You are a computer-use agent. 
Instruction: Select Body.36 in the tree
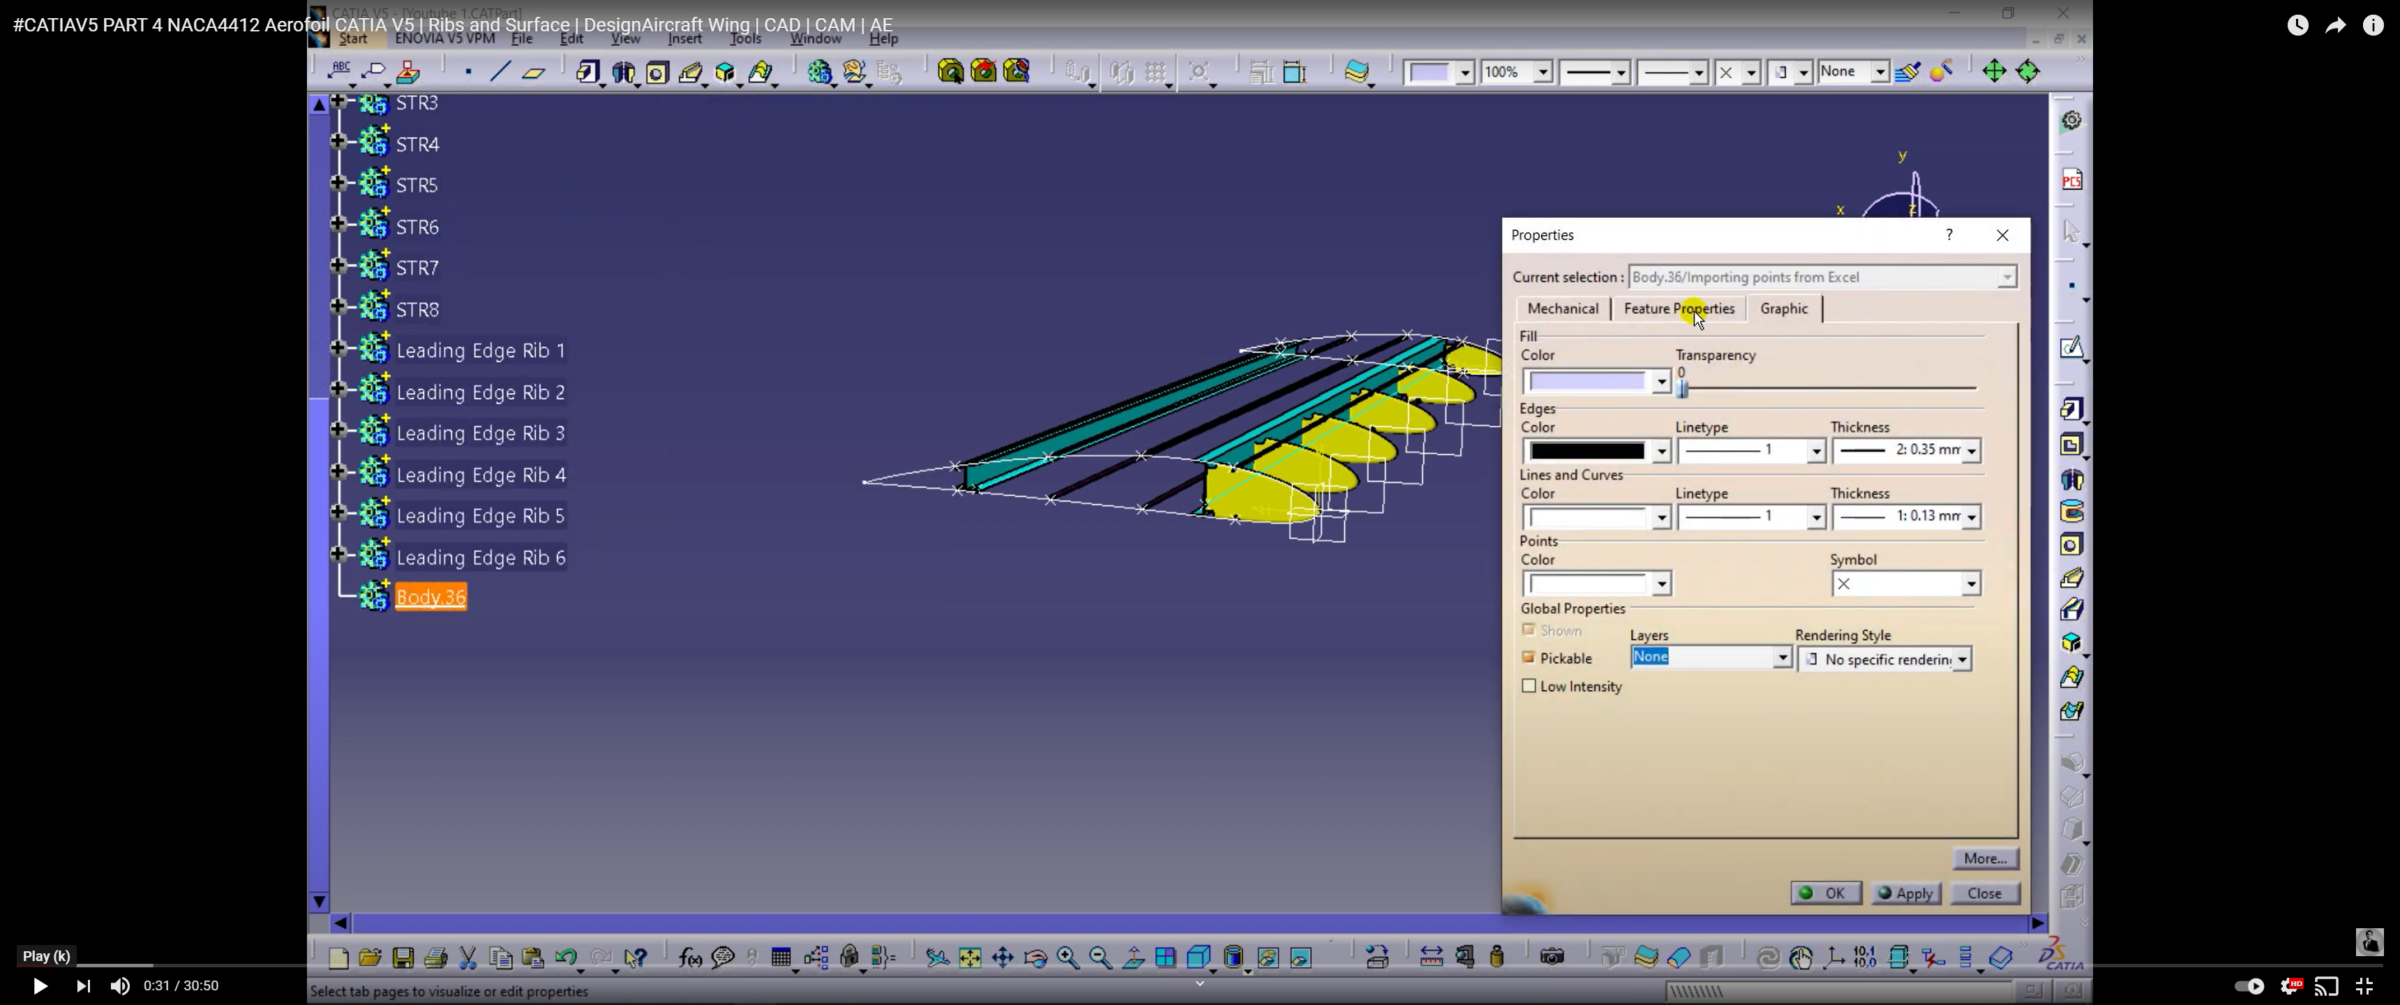pos(430,597)
